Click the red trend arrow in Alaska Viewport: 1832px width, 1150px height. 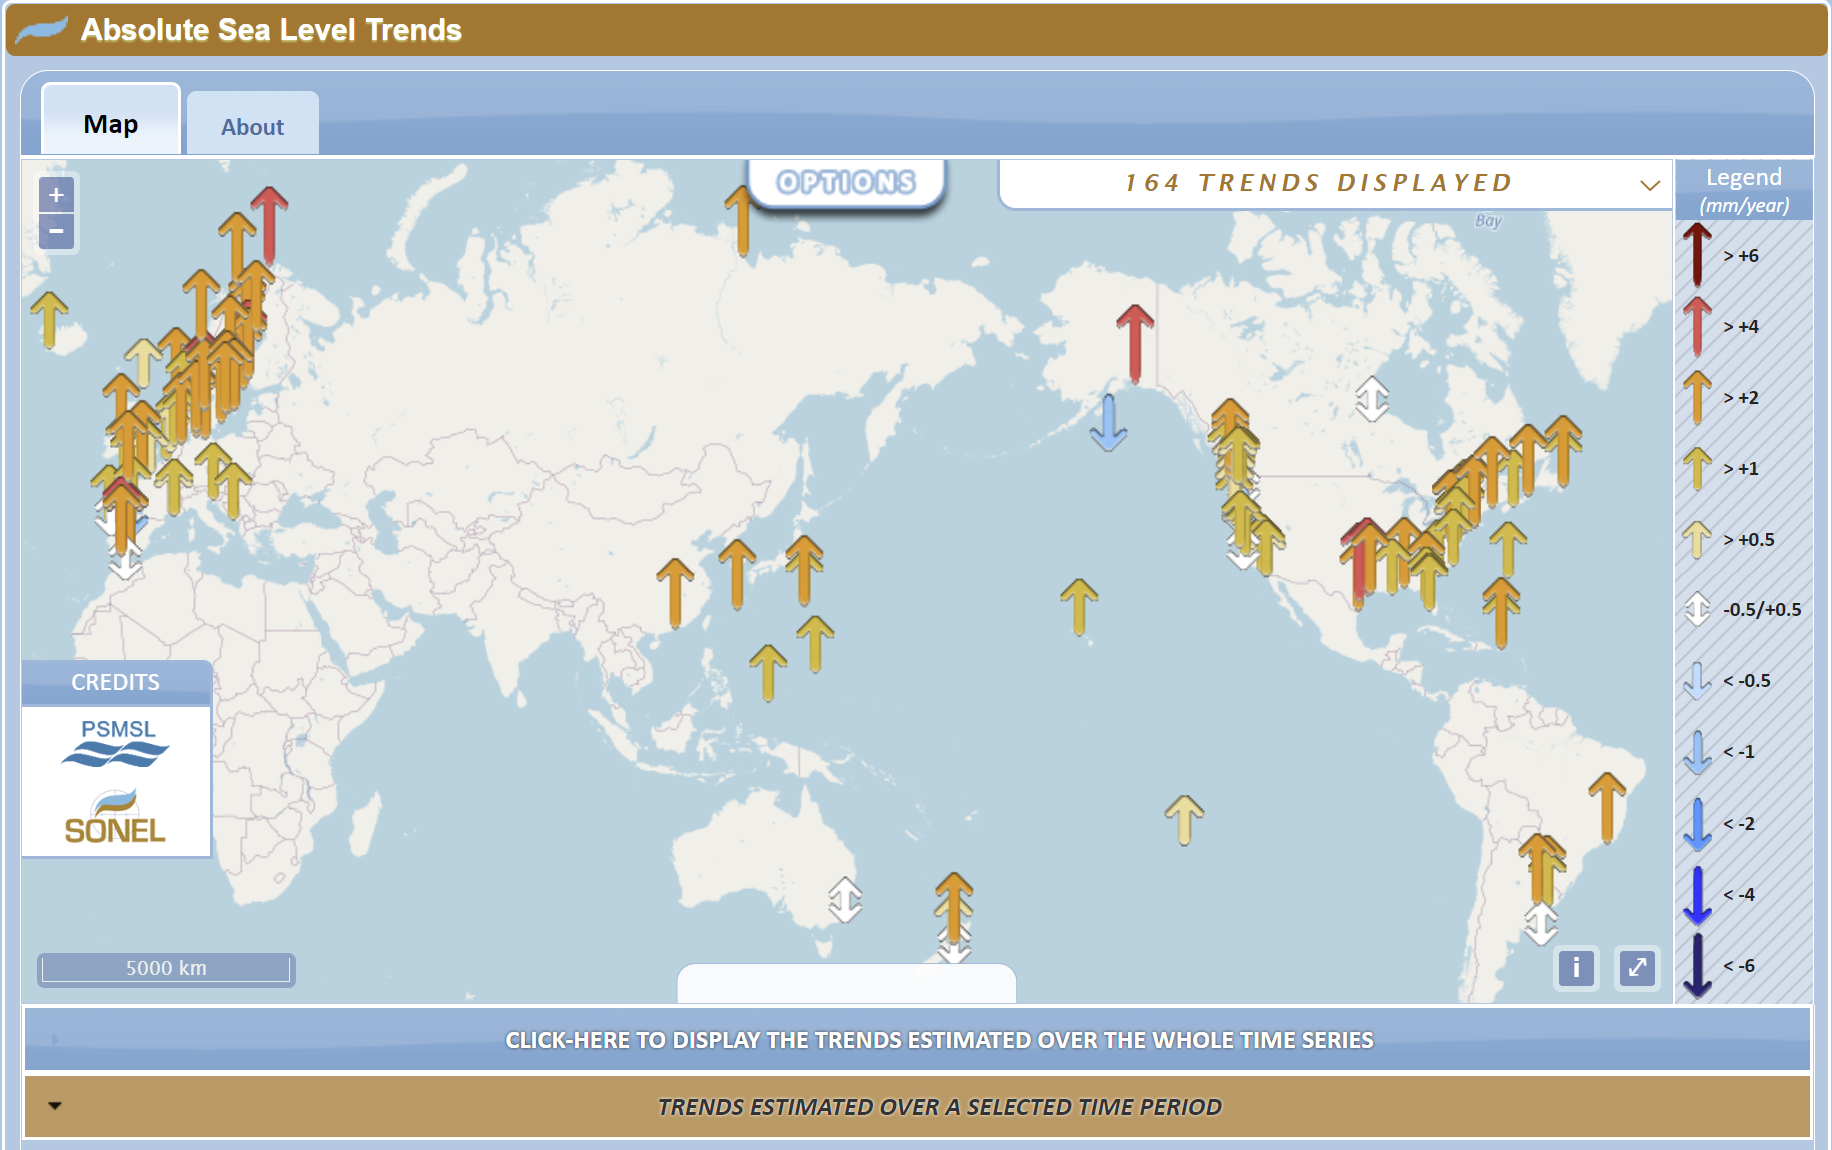coord(1134,342)
